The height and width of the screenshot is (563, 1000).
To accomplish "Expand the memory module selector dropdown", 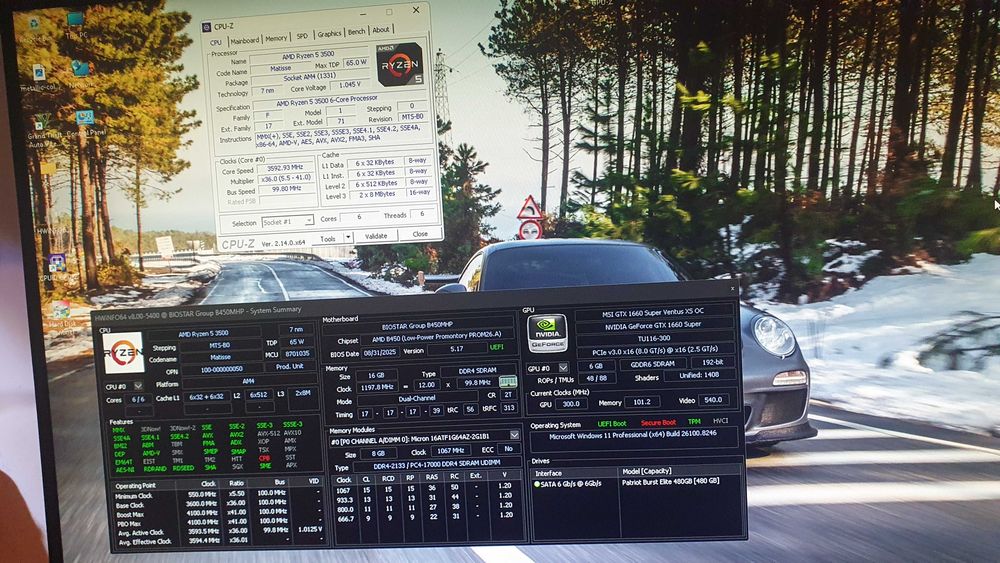I will [514, 435].
